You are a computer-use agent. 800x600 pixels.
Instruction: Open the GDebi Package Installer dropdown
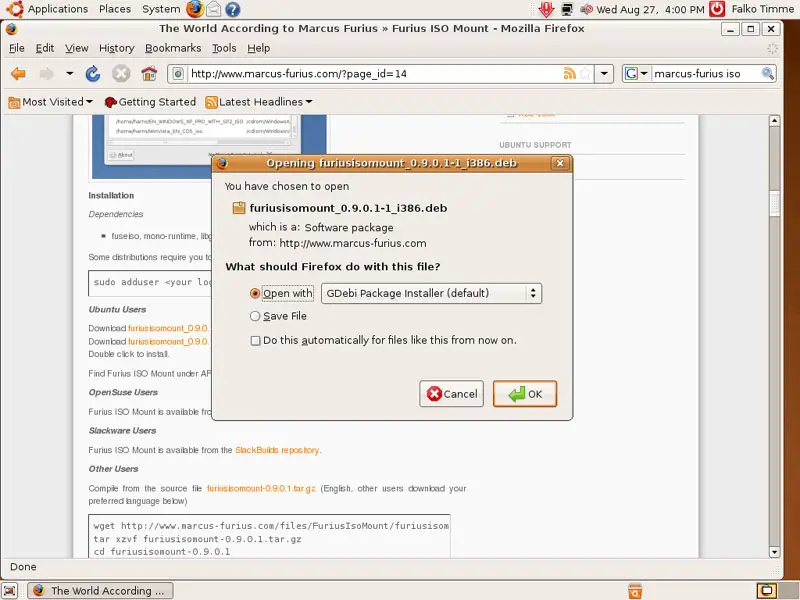click(x=431, y=293)
